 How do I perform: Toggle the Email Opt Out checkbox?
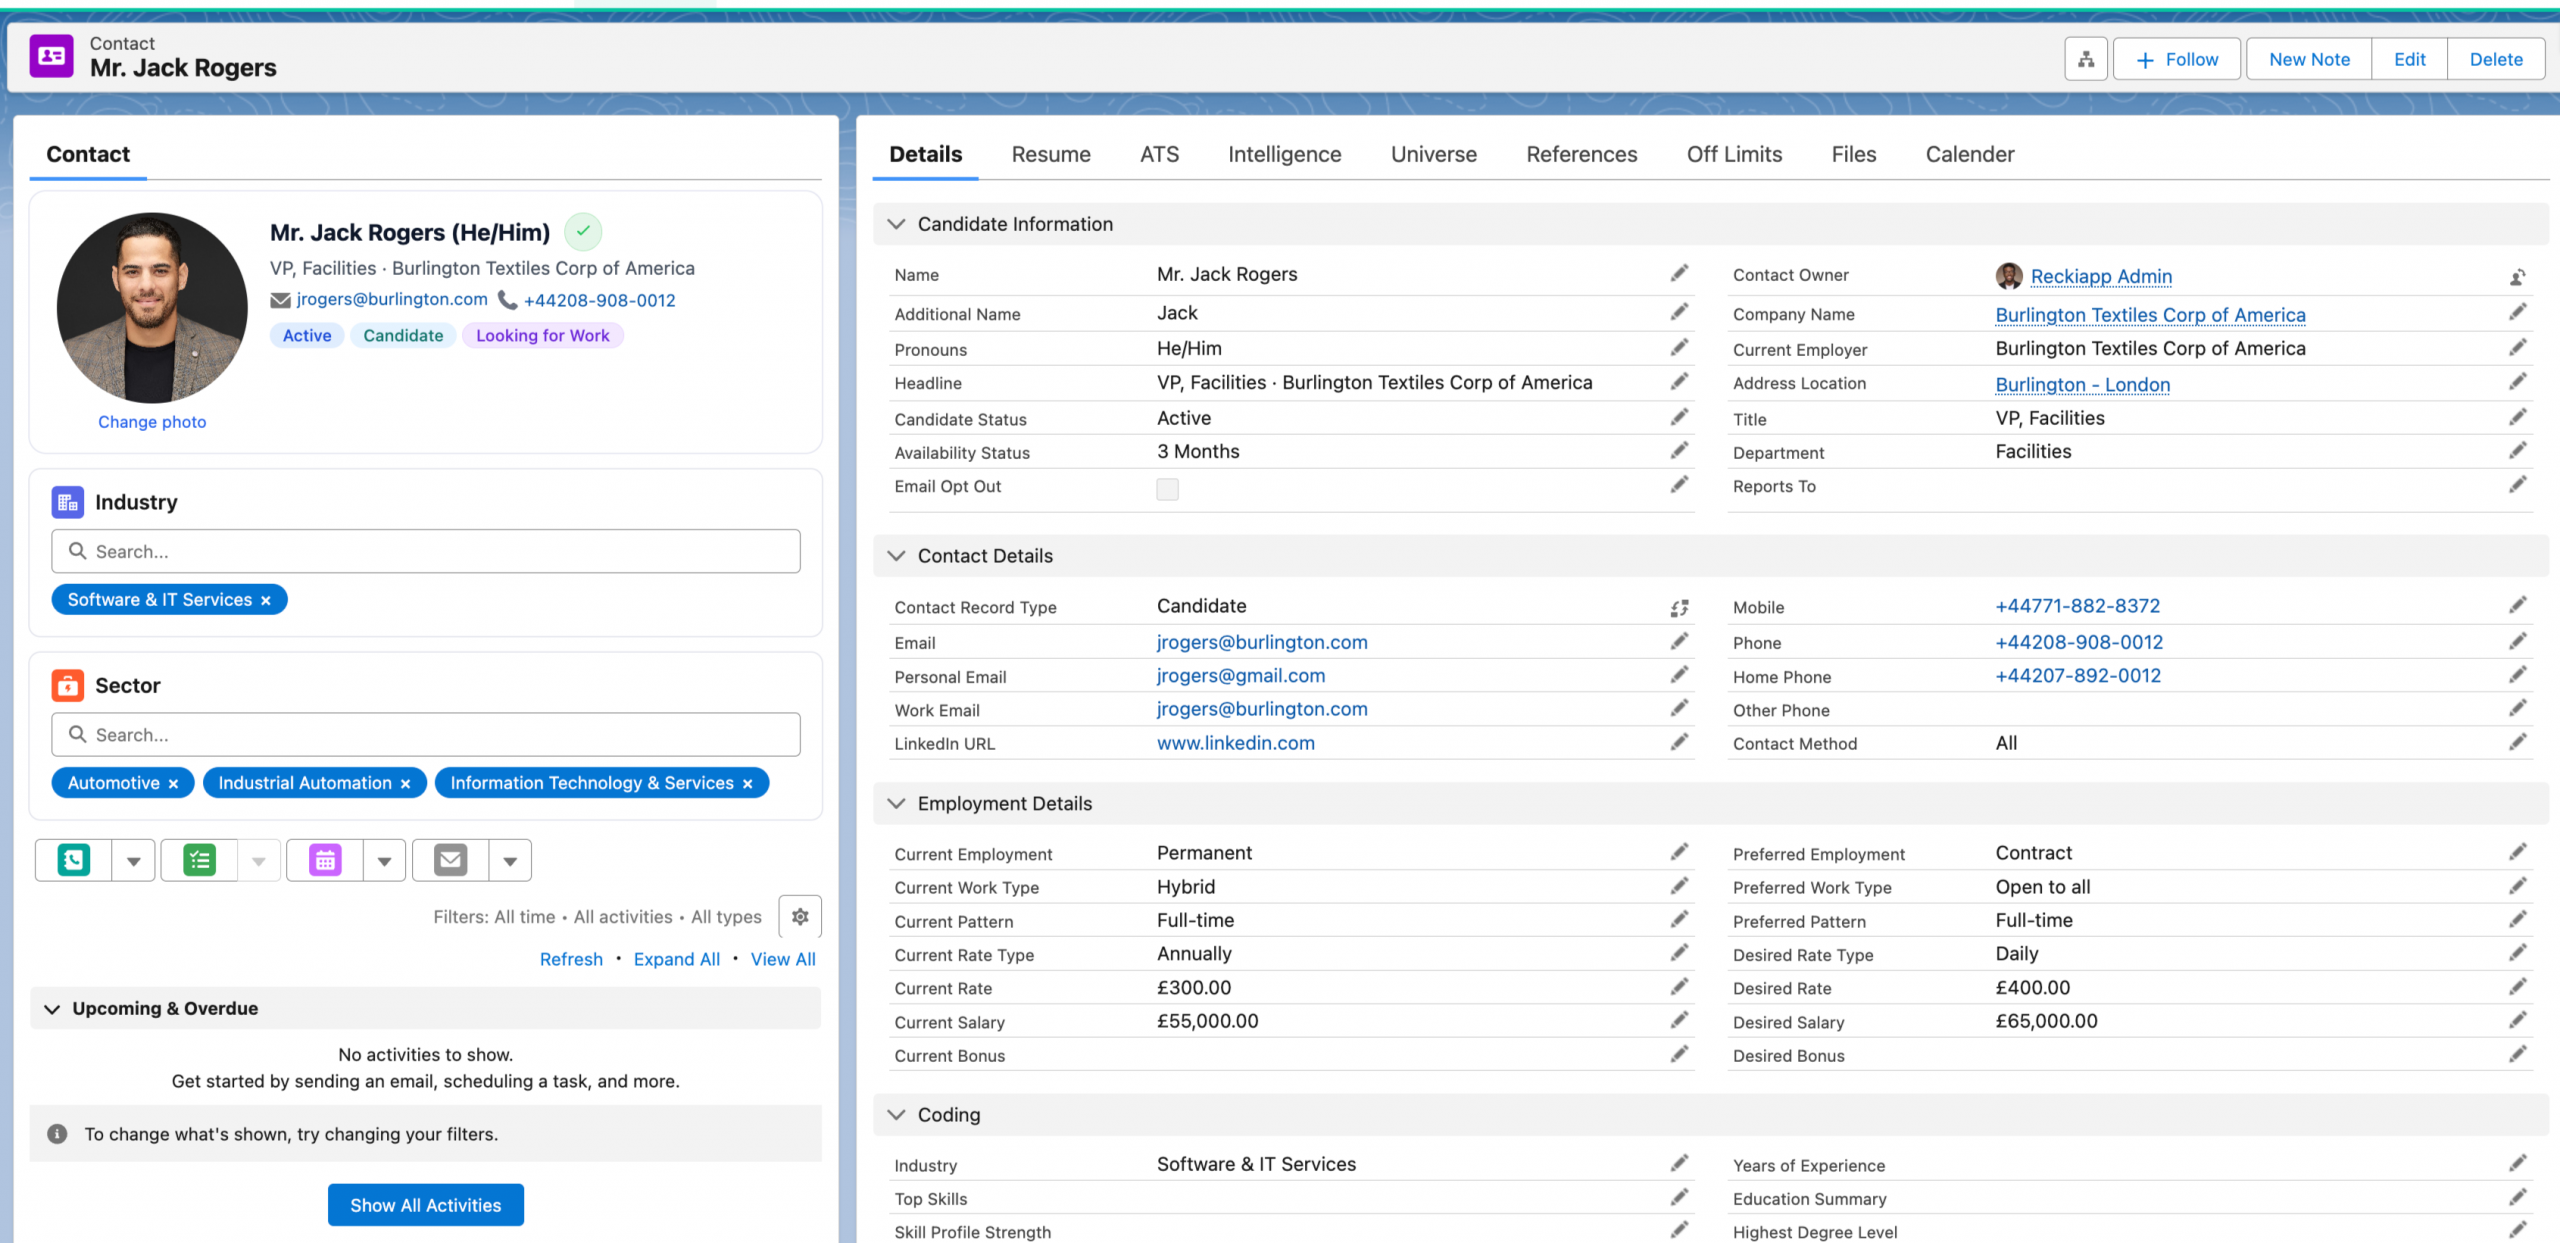click(1167, 489)
